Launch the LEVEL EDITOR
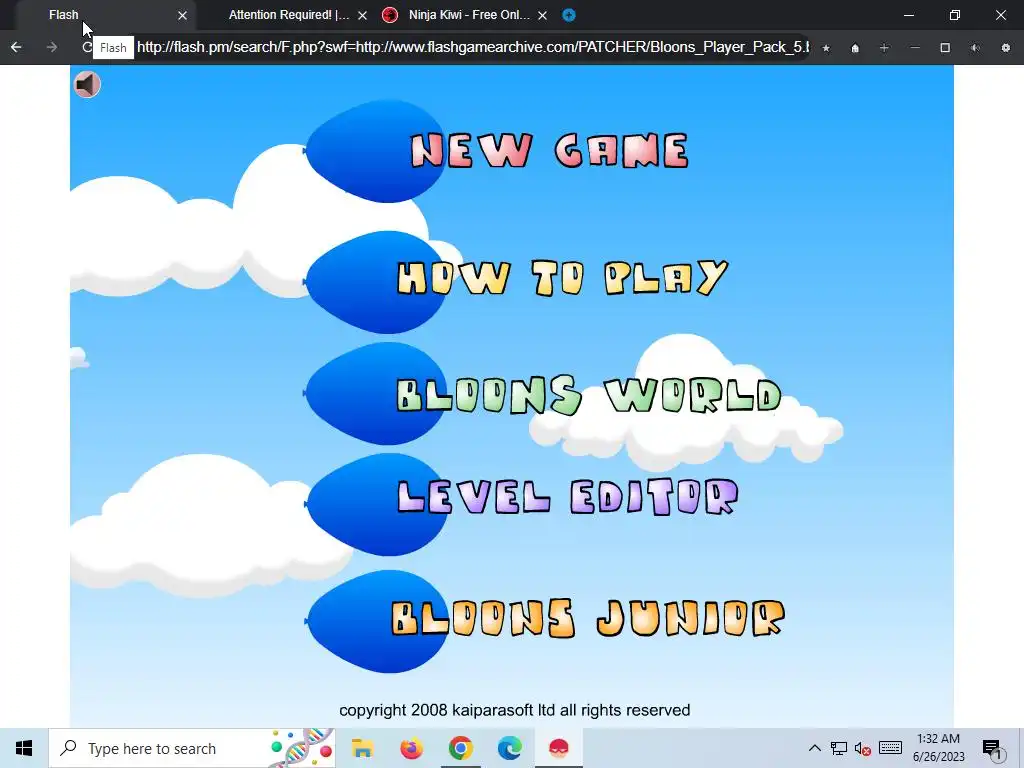 568,496
